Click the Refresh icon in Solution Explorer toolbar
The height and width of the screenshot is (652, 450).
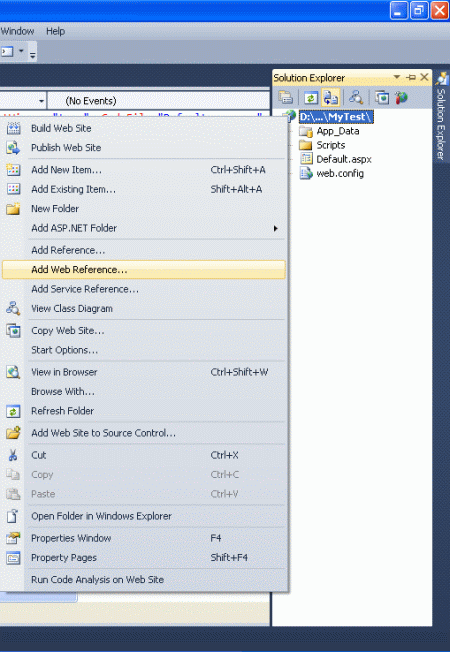[x=311, y=98]
